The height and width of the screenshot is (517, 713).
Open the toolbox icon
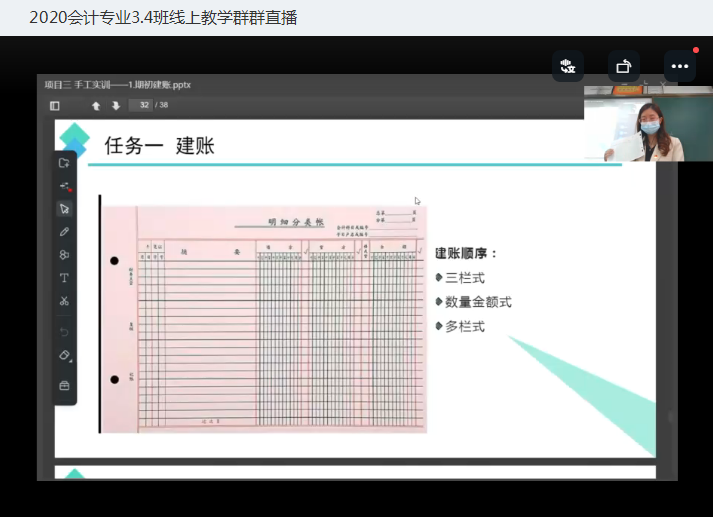(x=64, y=385)
